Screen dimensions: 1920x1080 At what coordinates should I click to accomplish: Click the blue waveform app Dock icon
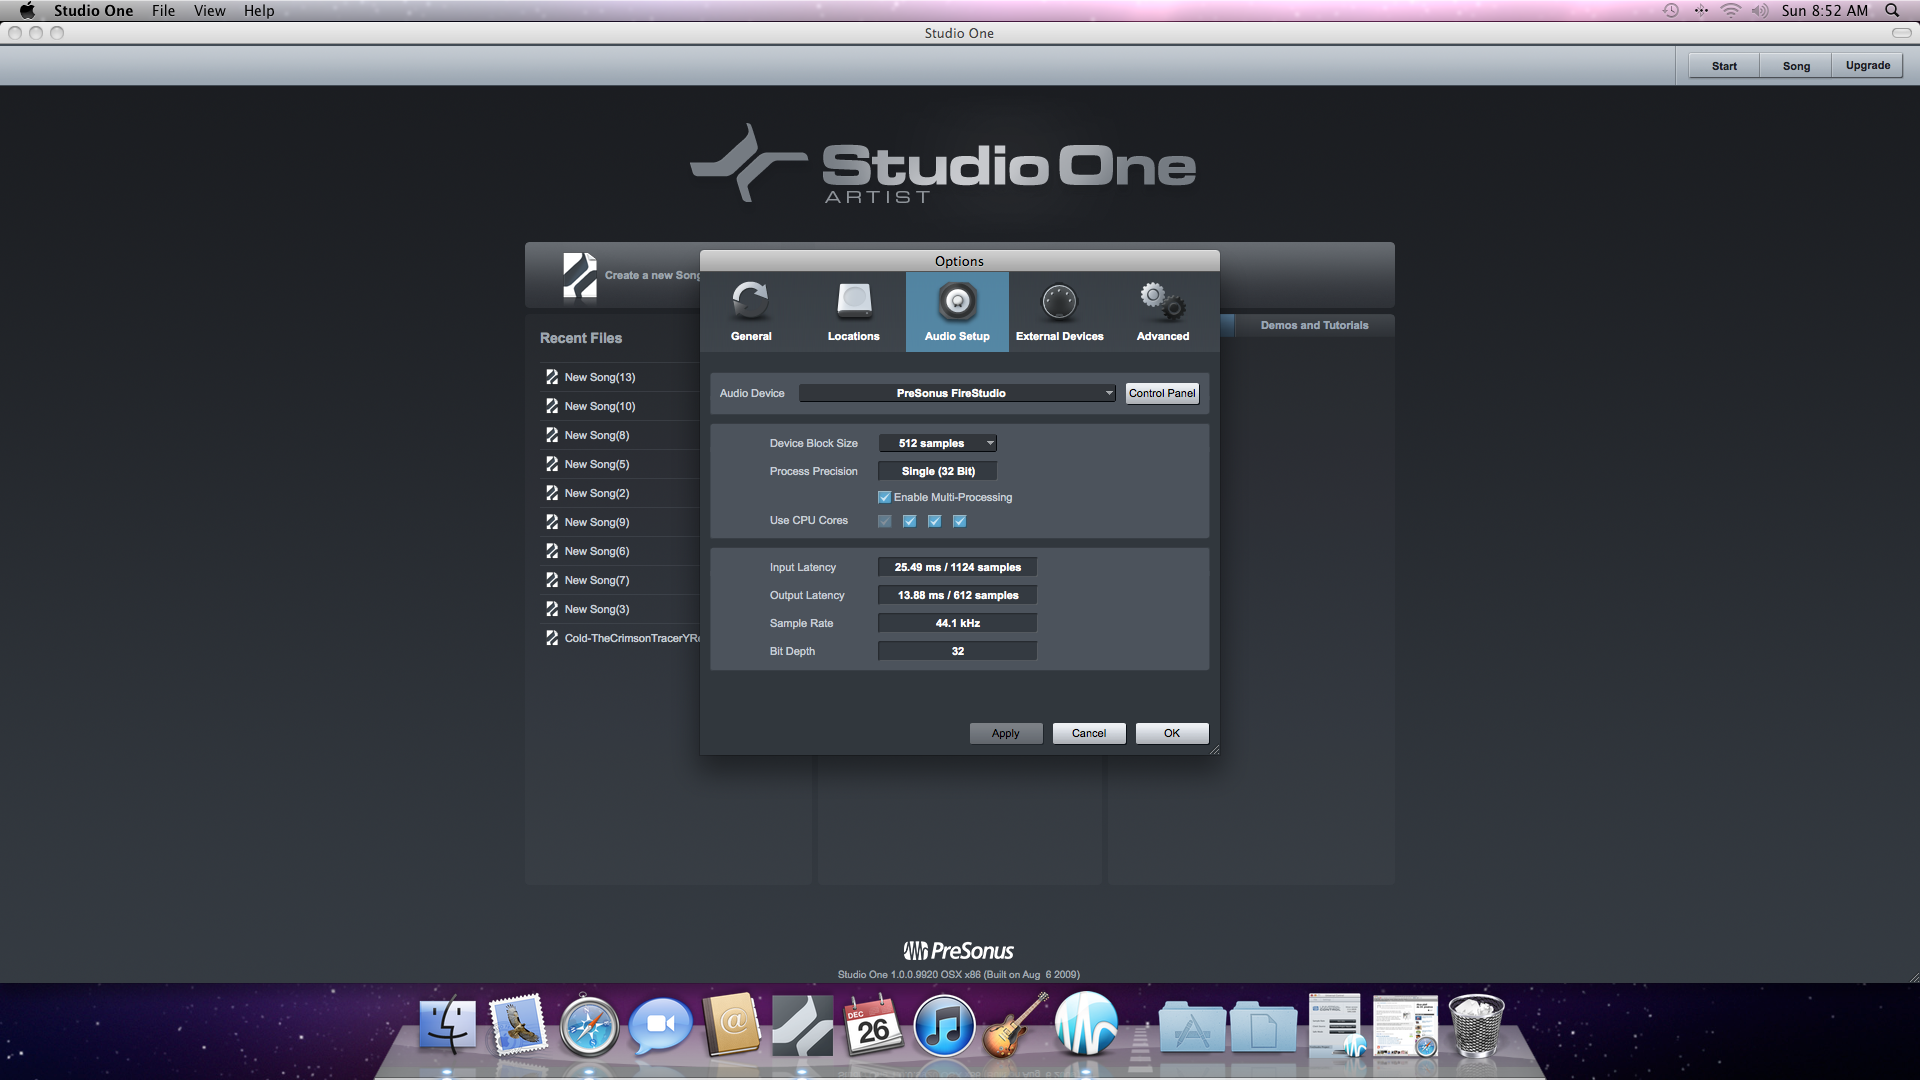pyautogui.click(x=1087, y=1024)
